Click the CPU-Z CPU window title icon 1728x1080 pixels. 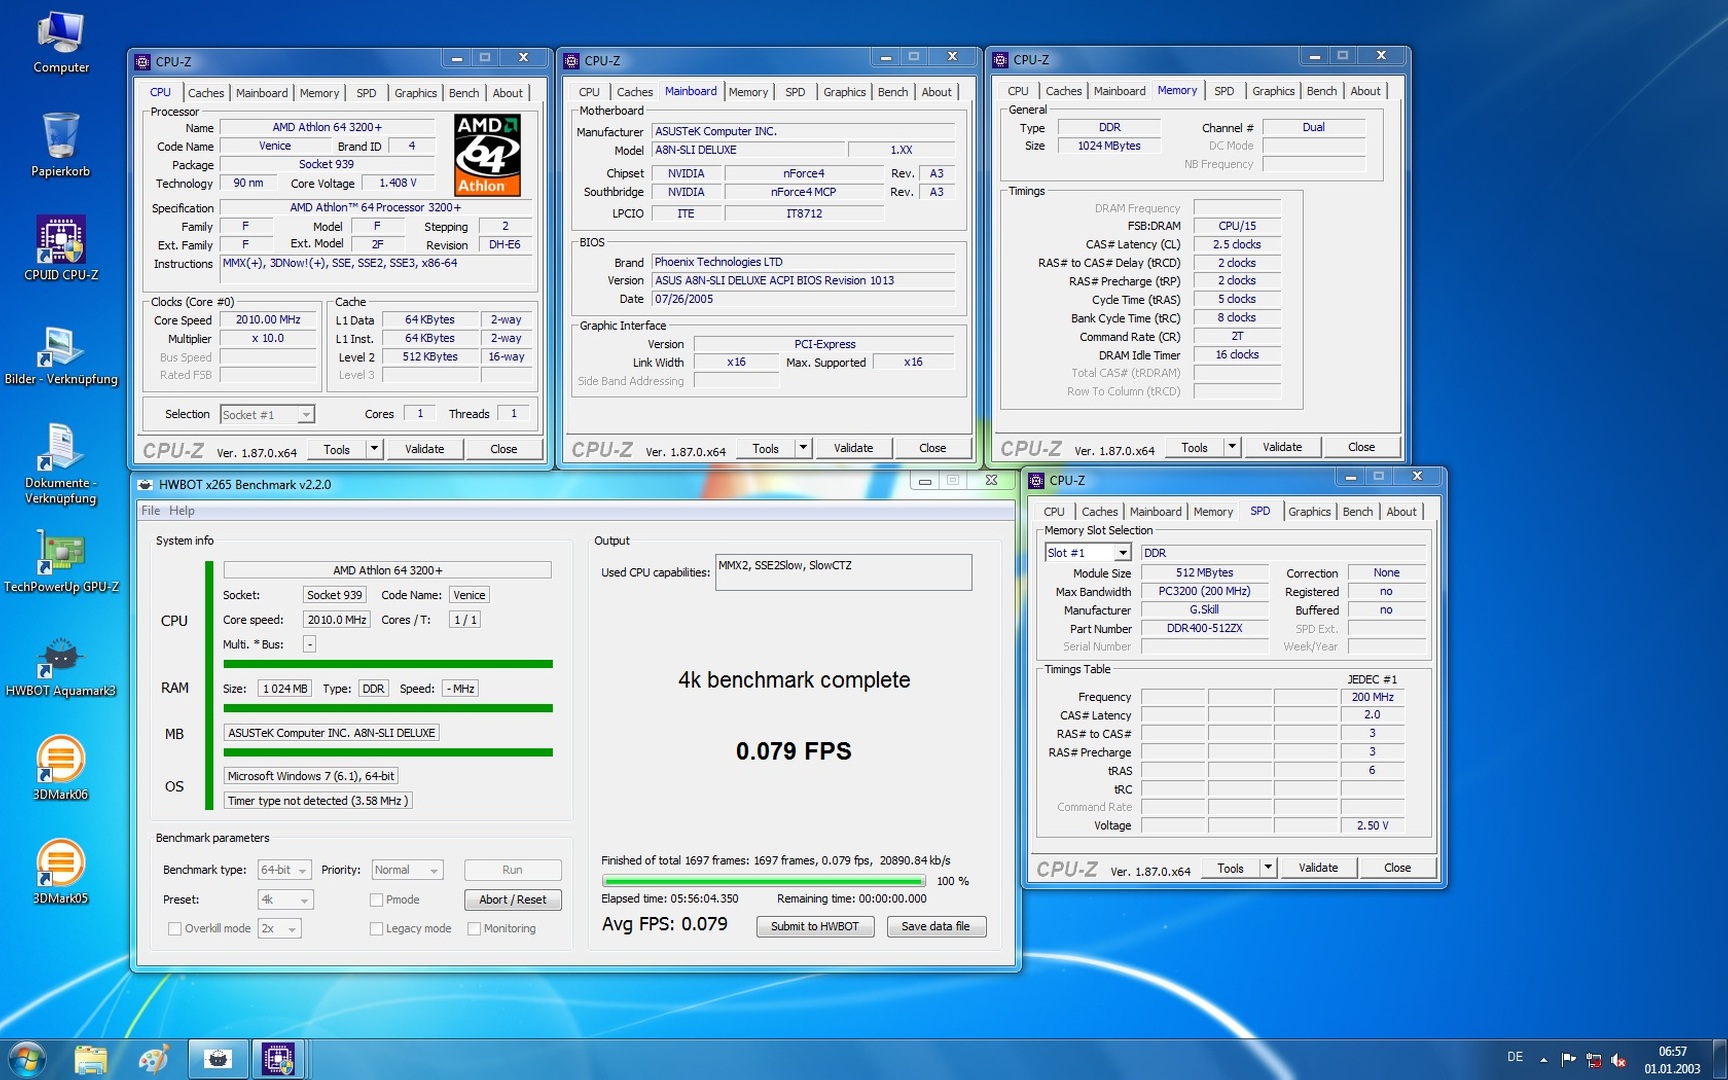click(x=142, y=62)
